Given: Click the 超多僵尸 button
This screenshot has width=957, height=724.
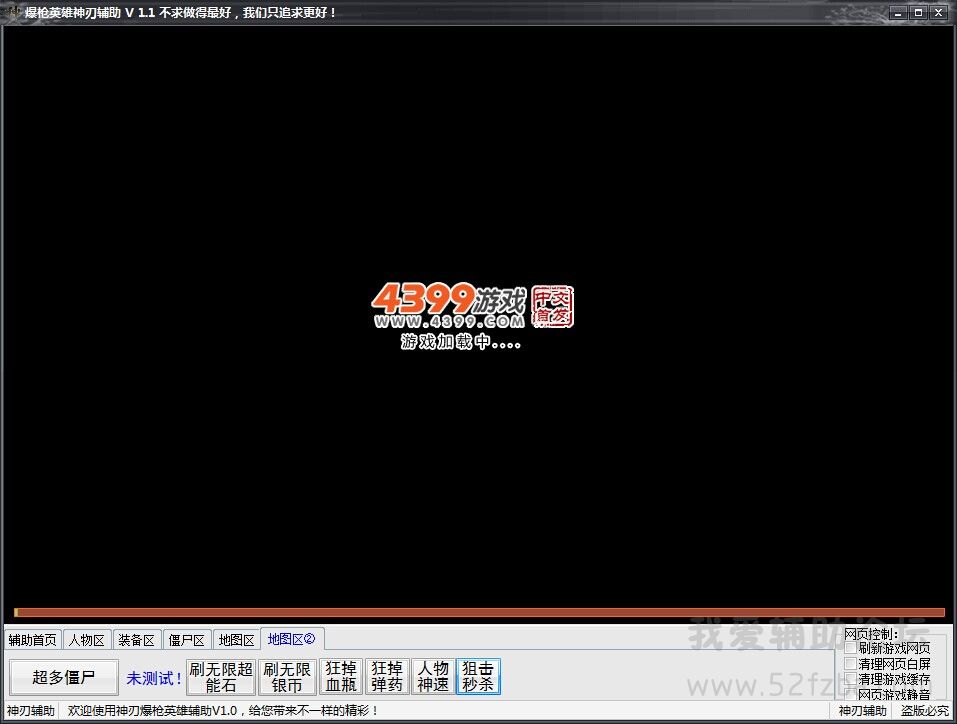Looking at the screenshot, I should [63, 677].
